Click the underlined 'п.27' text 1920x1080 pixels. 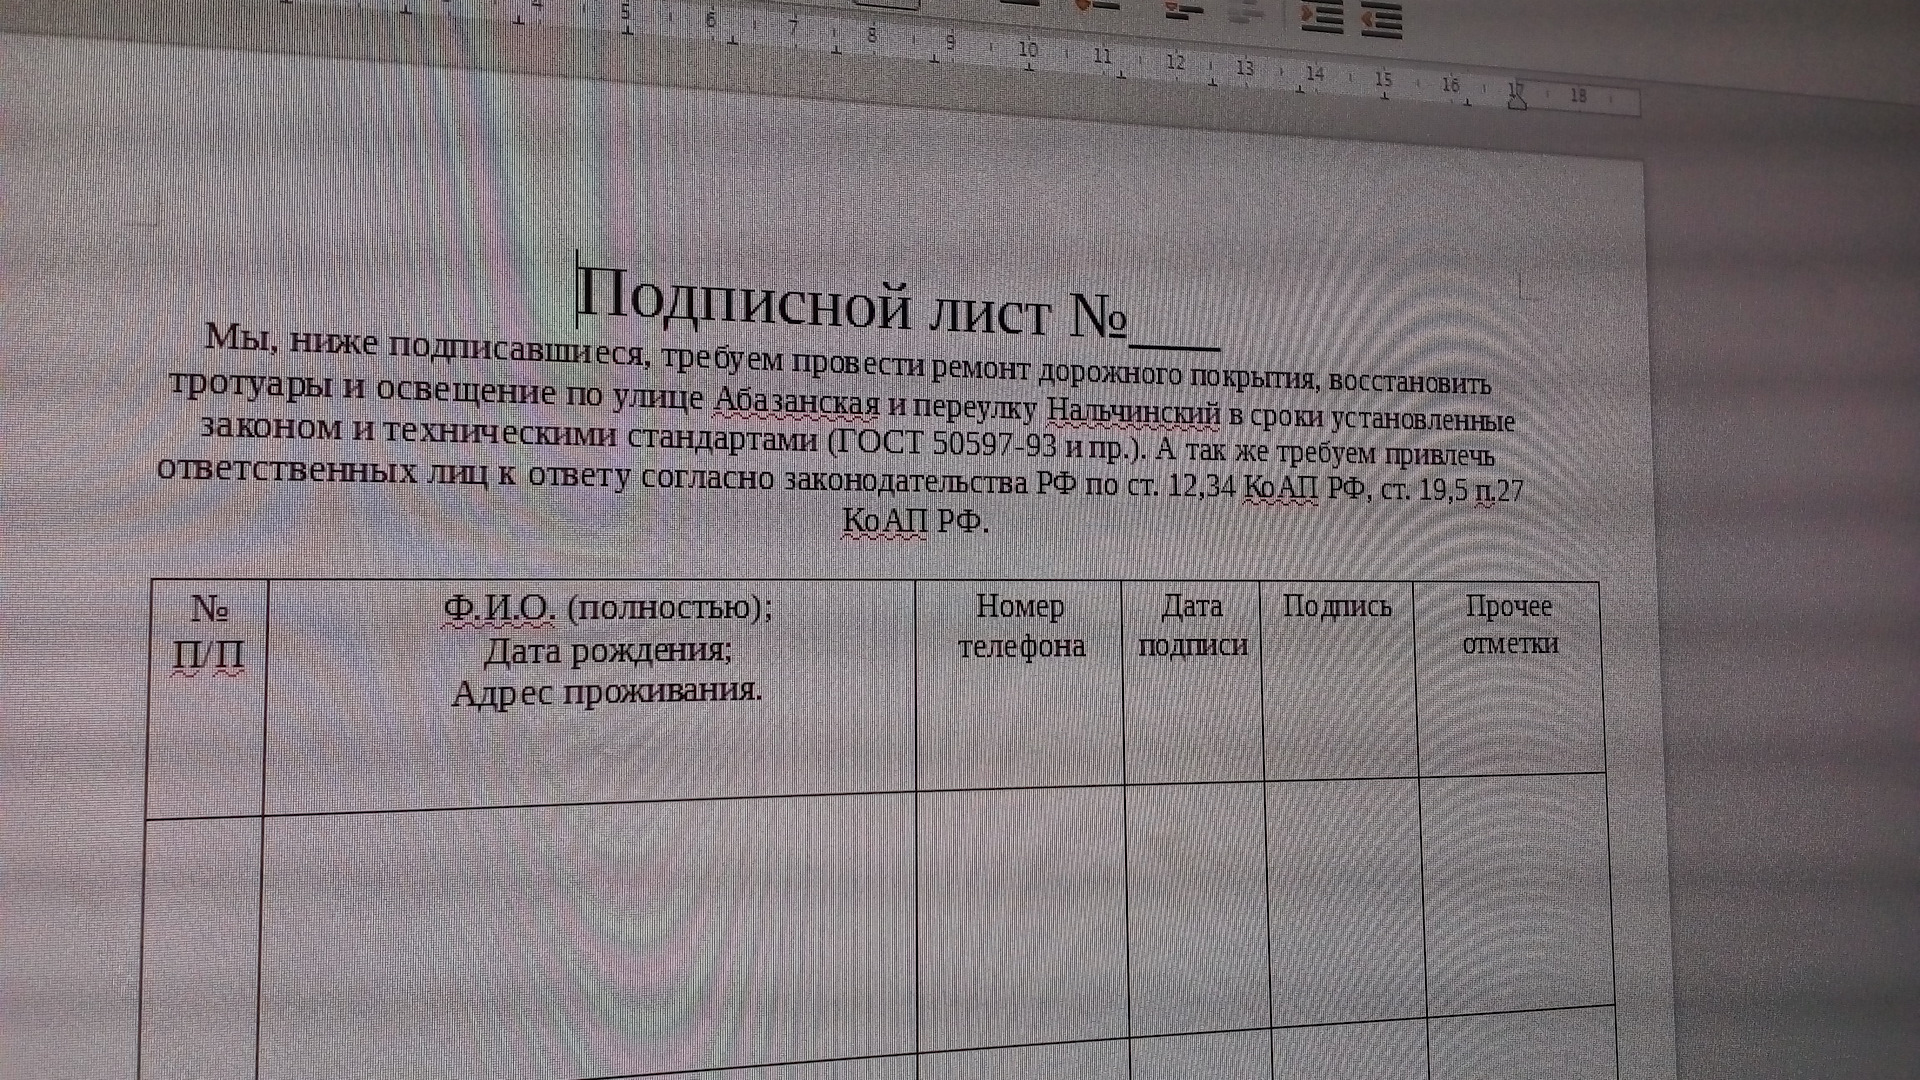(x=1500, y=491)
